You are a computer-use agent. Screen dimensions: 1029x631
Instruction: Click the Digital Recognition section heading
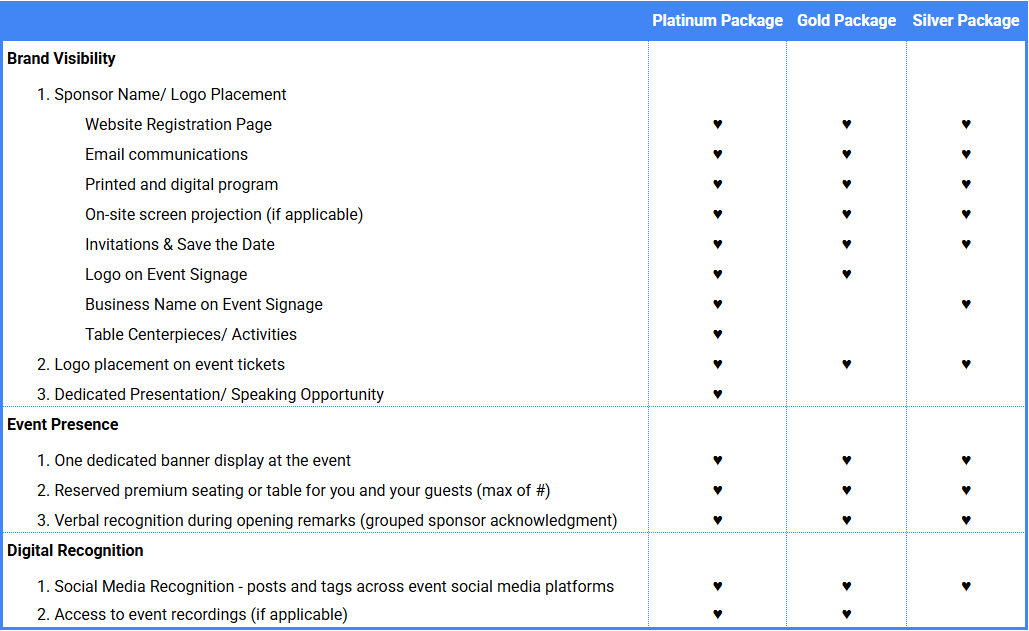click(75, 551)
